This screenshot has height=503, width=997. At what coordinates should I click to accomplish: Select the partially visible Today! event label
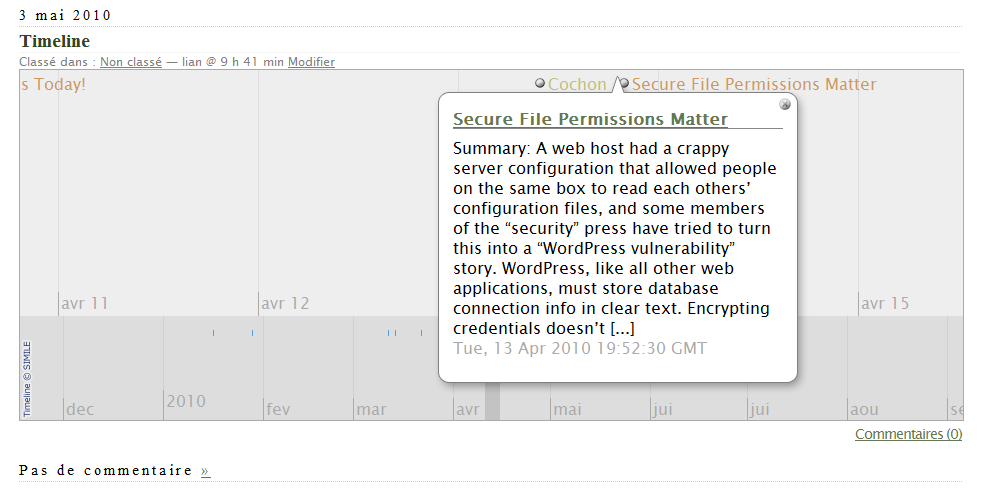click(x=53, y=84)
